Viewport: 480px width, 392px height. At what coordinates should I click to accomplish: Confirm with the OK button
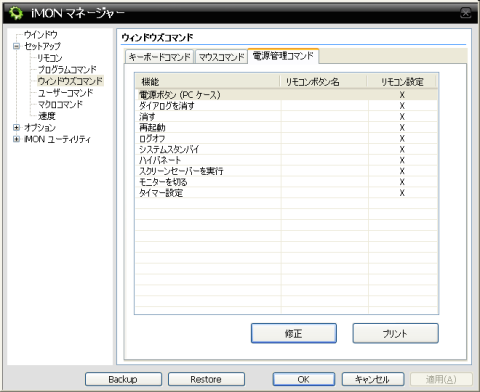point(304,379)
